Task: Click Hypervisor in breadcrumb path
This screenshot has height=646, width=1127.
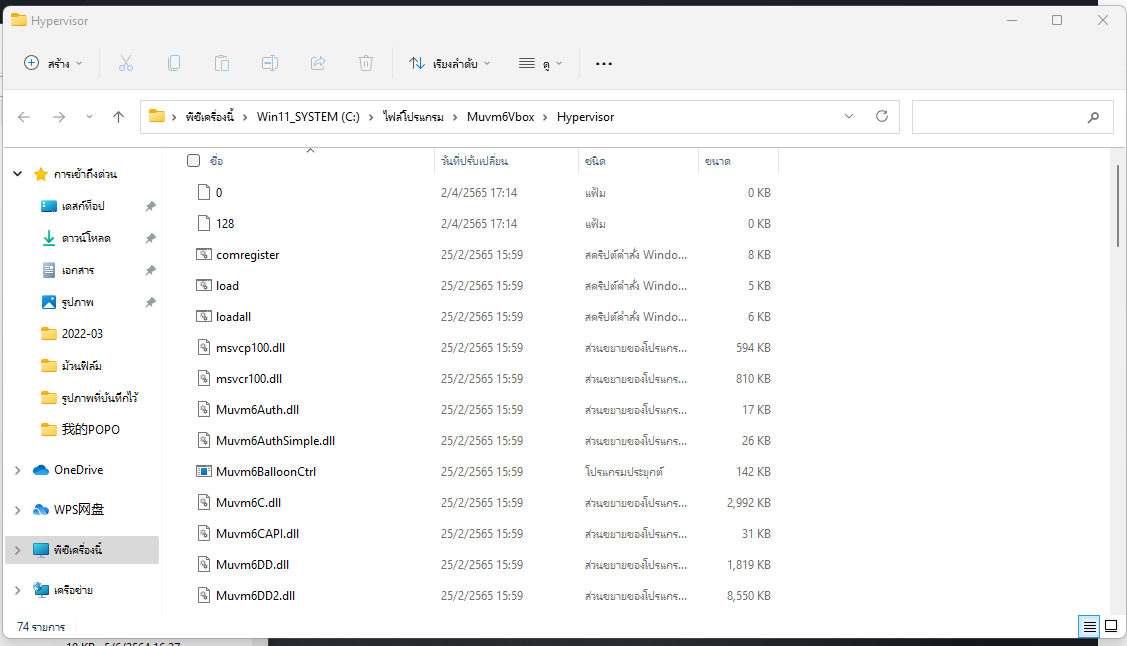Action: pos(586,116)
